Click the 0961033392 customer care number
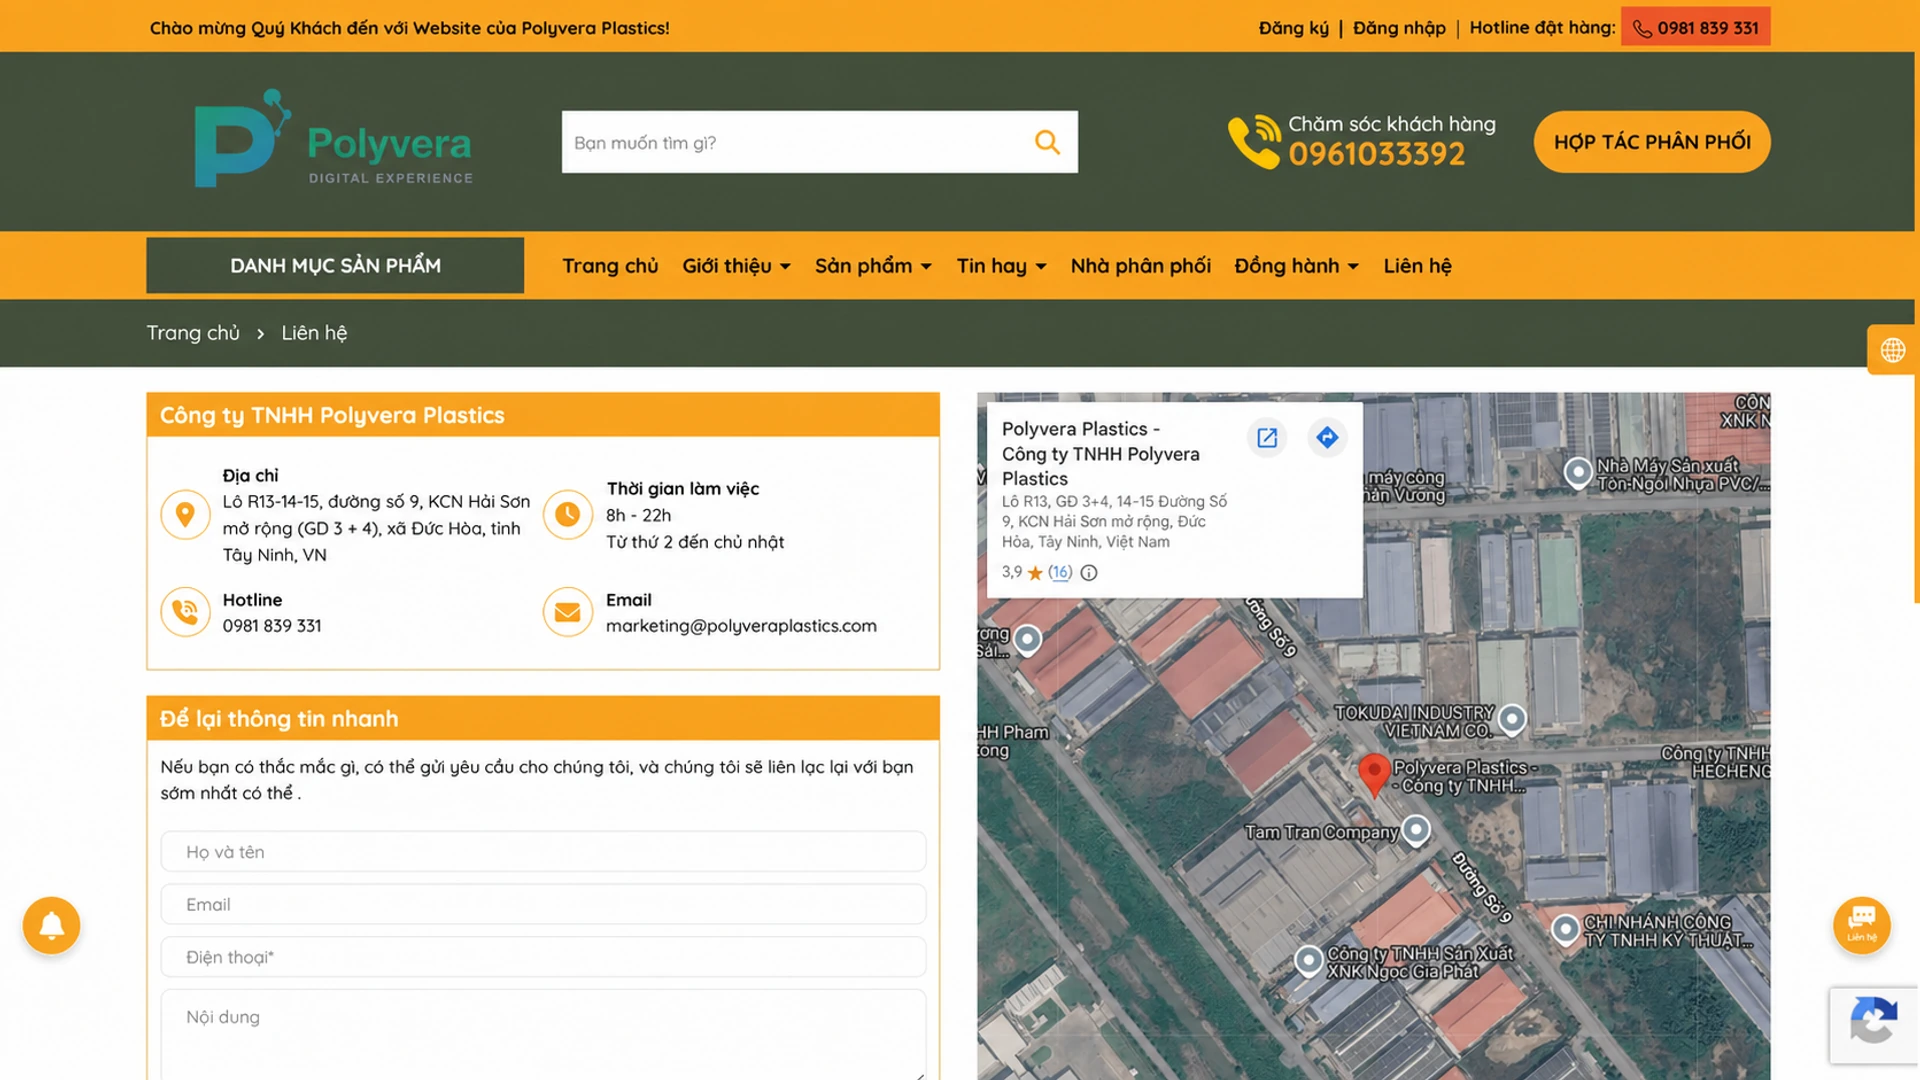The width and height of the screenshot is (1920, 1080). (x=1376, y=154)
